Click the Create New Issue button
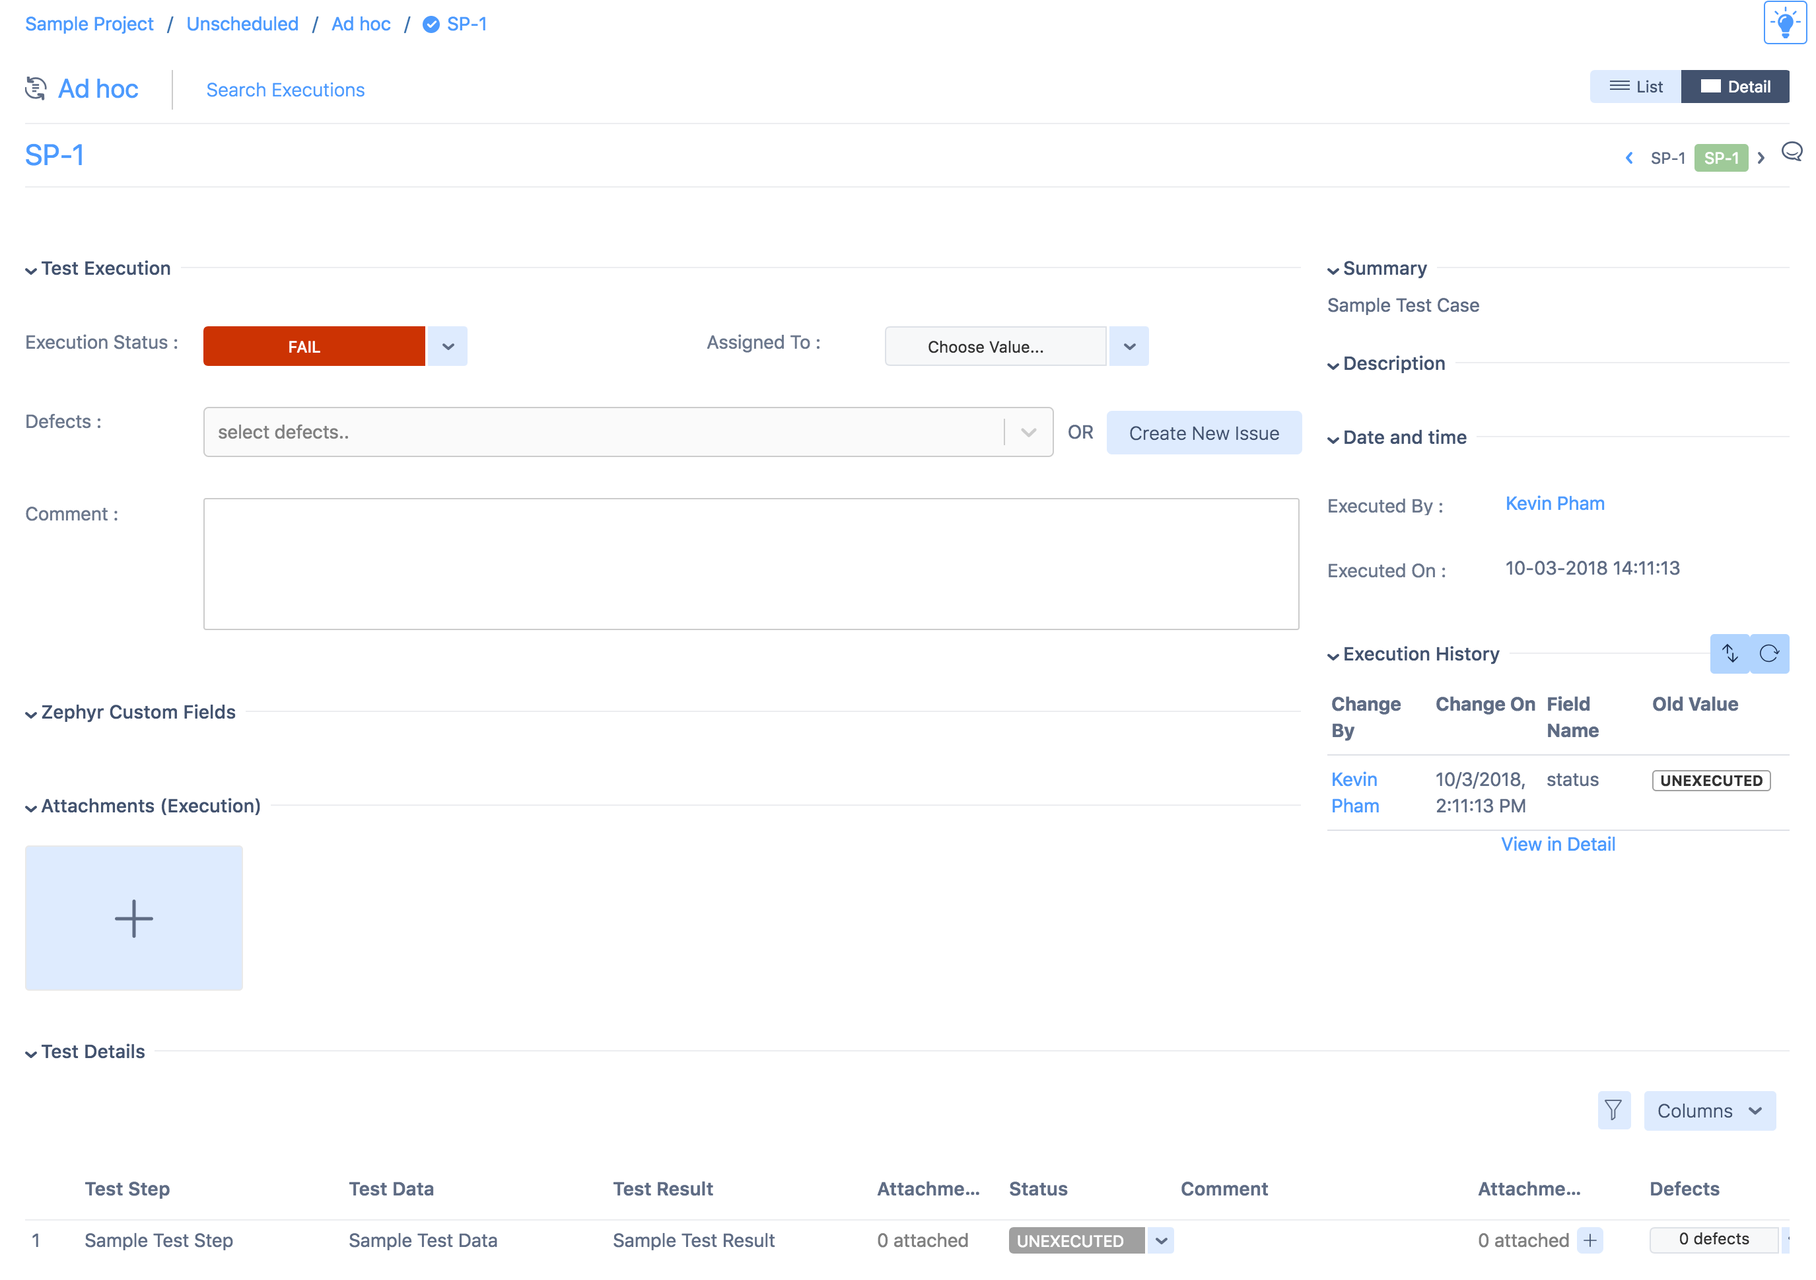The height and width of the screenshot is (1280, 1816). [1203, 433]
